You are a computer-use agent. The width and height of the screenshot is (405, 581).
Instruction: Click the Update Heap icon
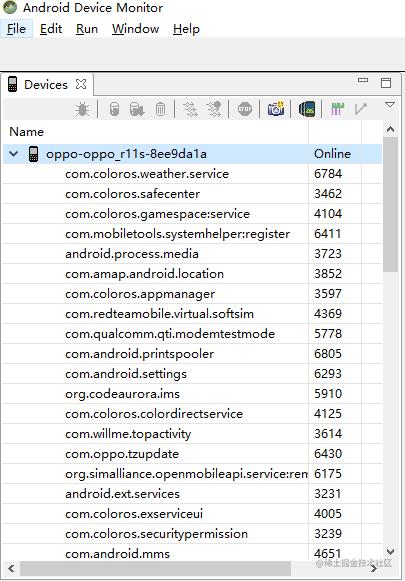tap(114, 109)
